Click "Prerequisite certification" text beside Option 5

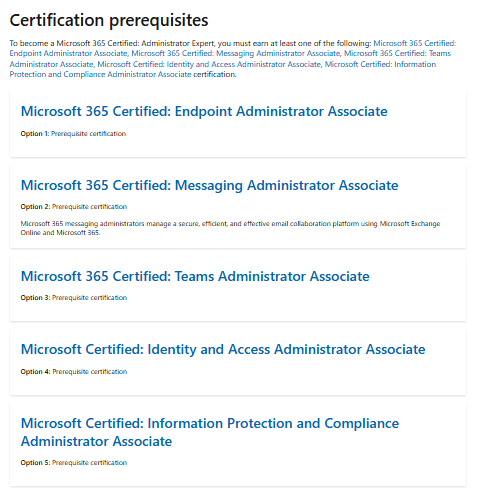[90, 463]
